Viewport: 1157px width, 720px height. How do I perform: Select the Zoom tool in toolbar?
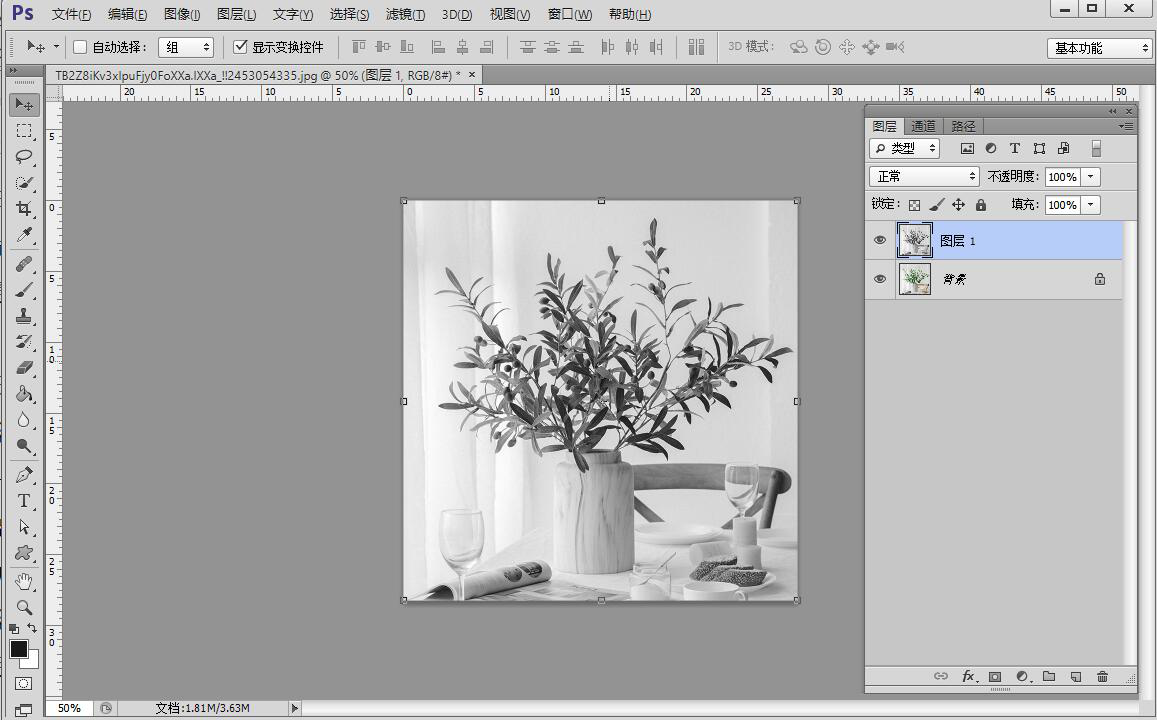pos(24,607)
